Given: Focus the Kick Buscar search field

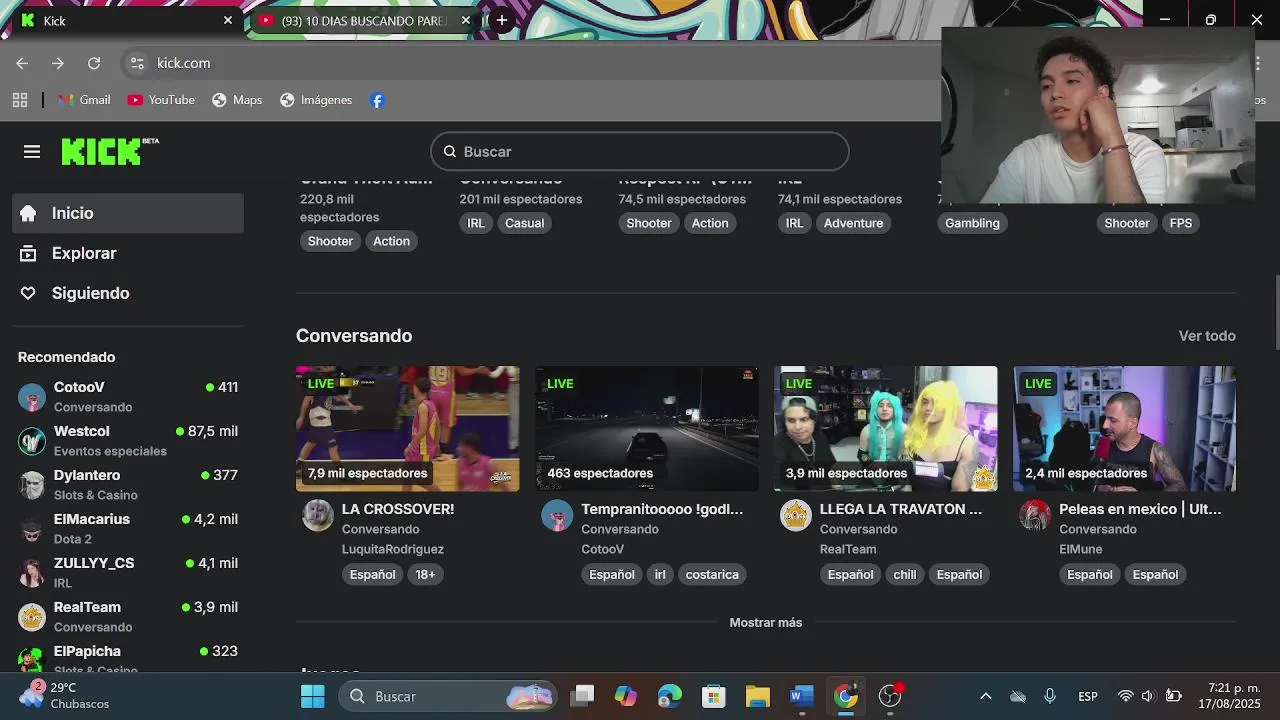Looking at the screenshot, I should pyautogui.click(x=640, y=151).
